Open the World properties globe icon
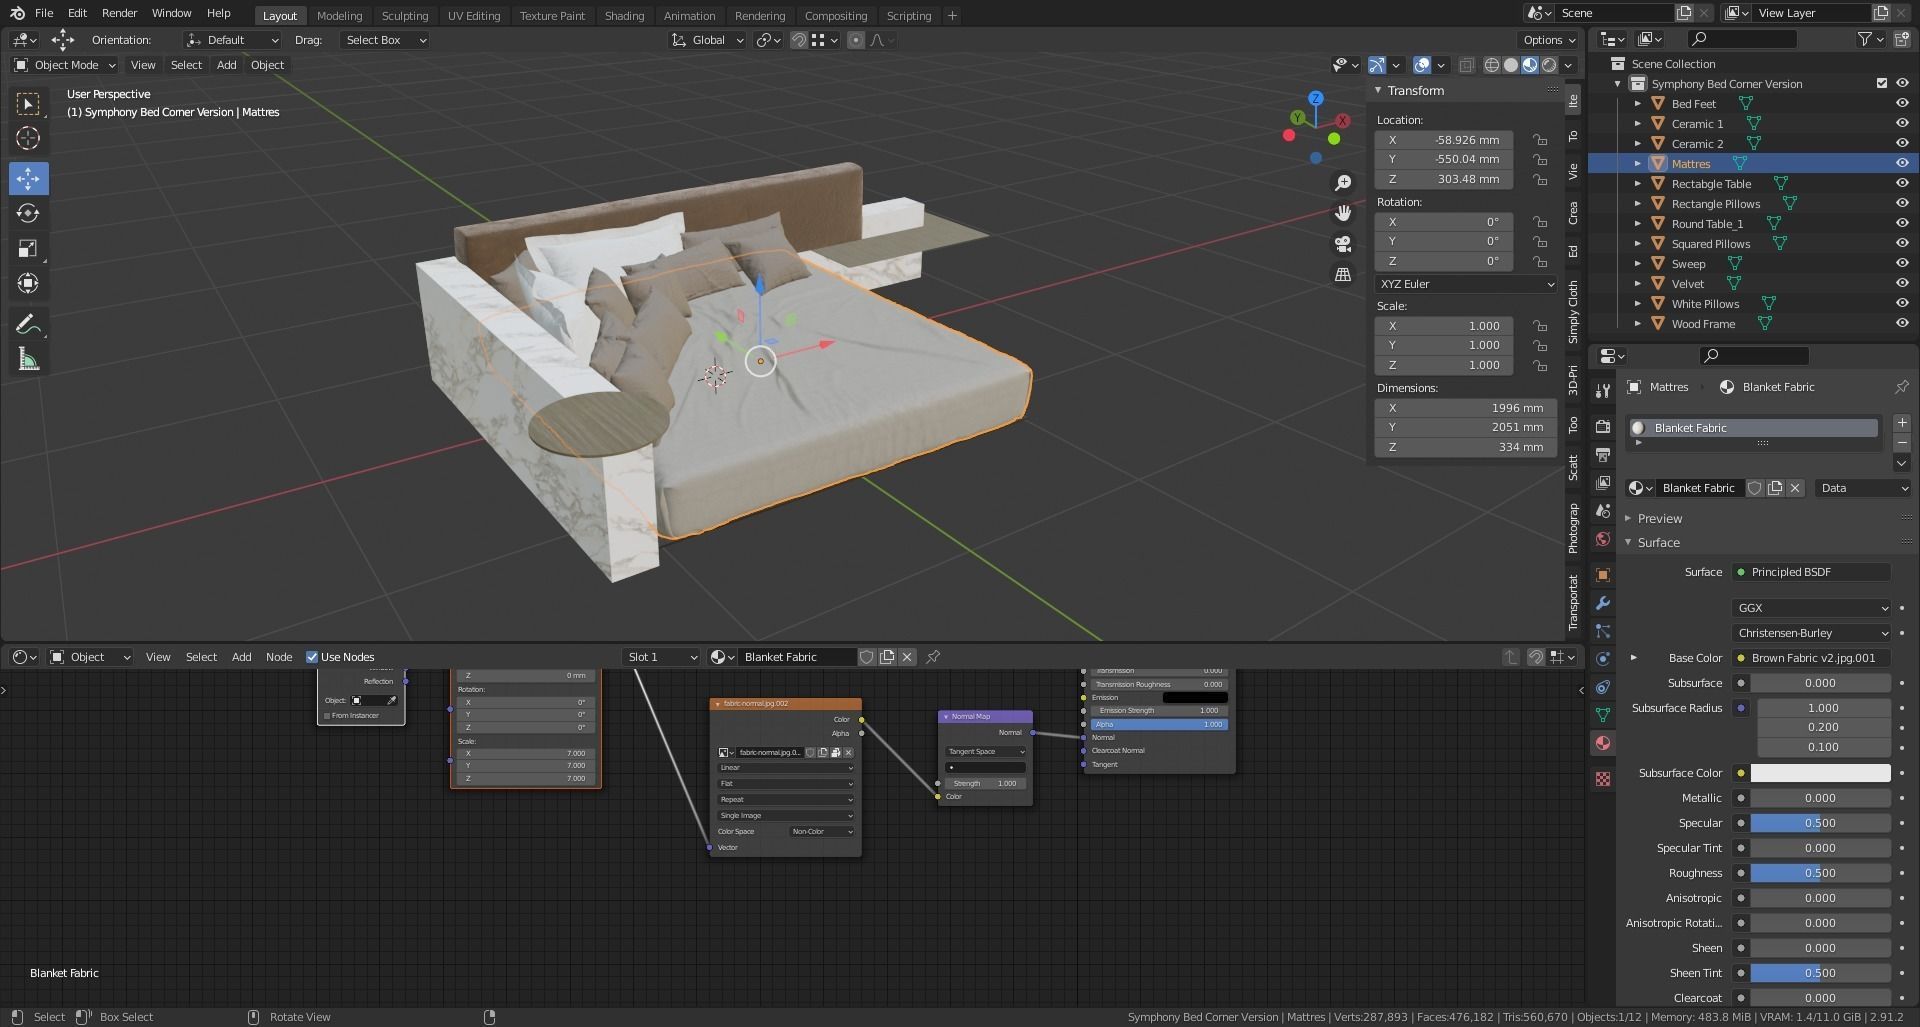Viewport: 1920px width, 1027px height. pyautogui.click(x=1603, y=539)
